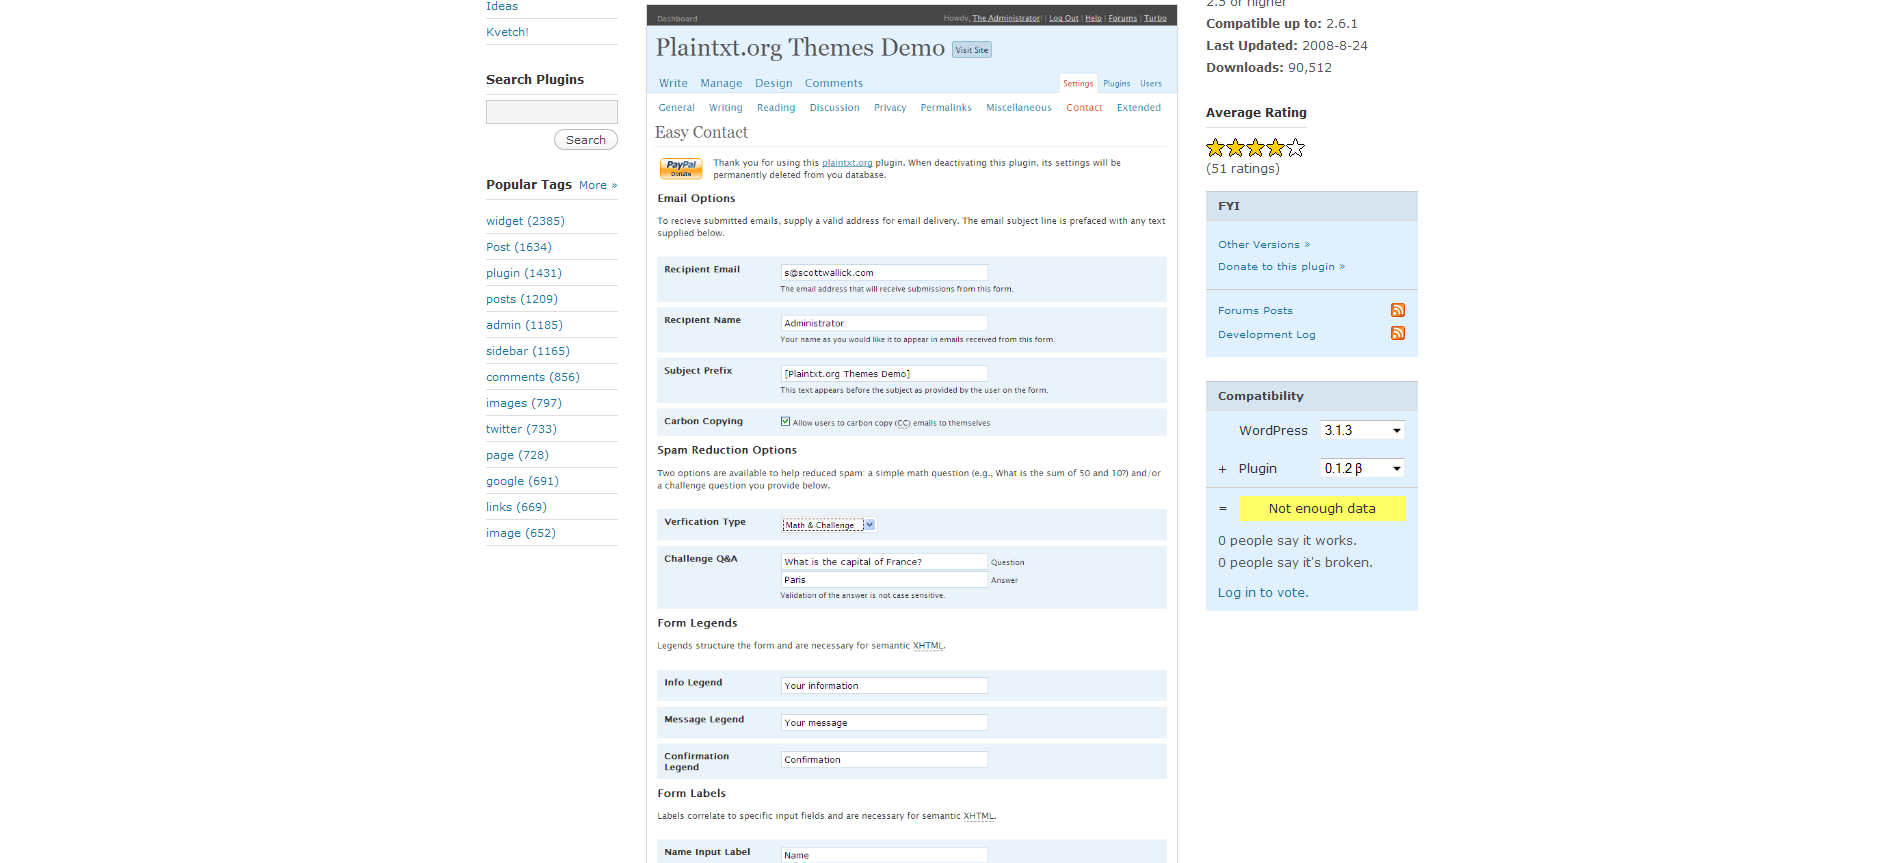
Task: Open the admin (1185) tag
Action: pyautogui.click(x=524, y=325)
